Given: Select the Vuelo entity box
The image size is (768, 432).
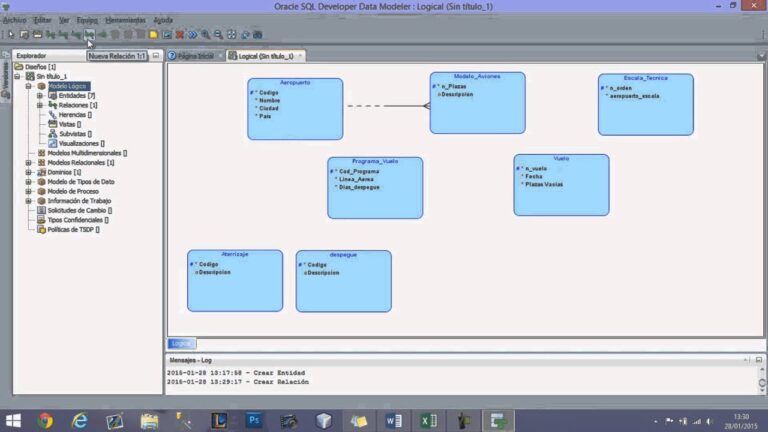Looking at the screenshot, I should pyautogui.click(x=561, y=185).
